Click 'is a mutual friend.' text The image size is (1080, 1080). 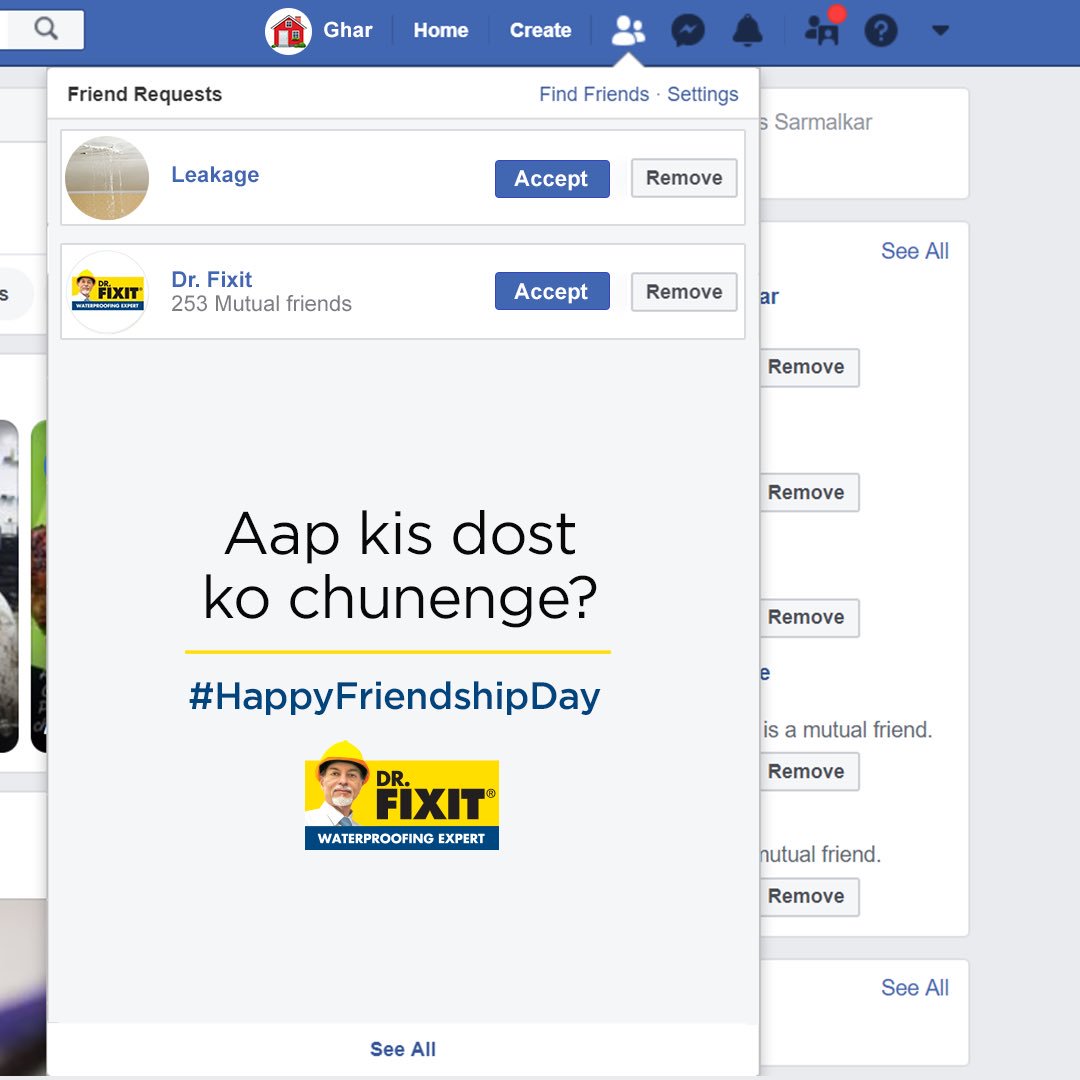(x=847, y=729)
